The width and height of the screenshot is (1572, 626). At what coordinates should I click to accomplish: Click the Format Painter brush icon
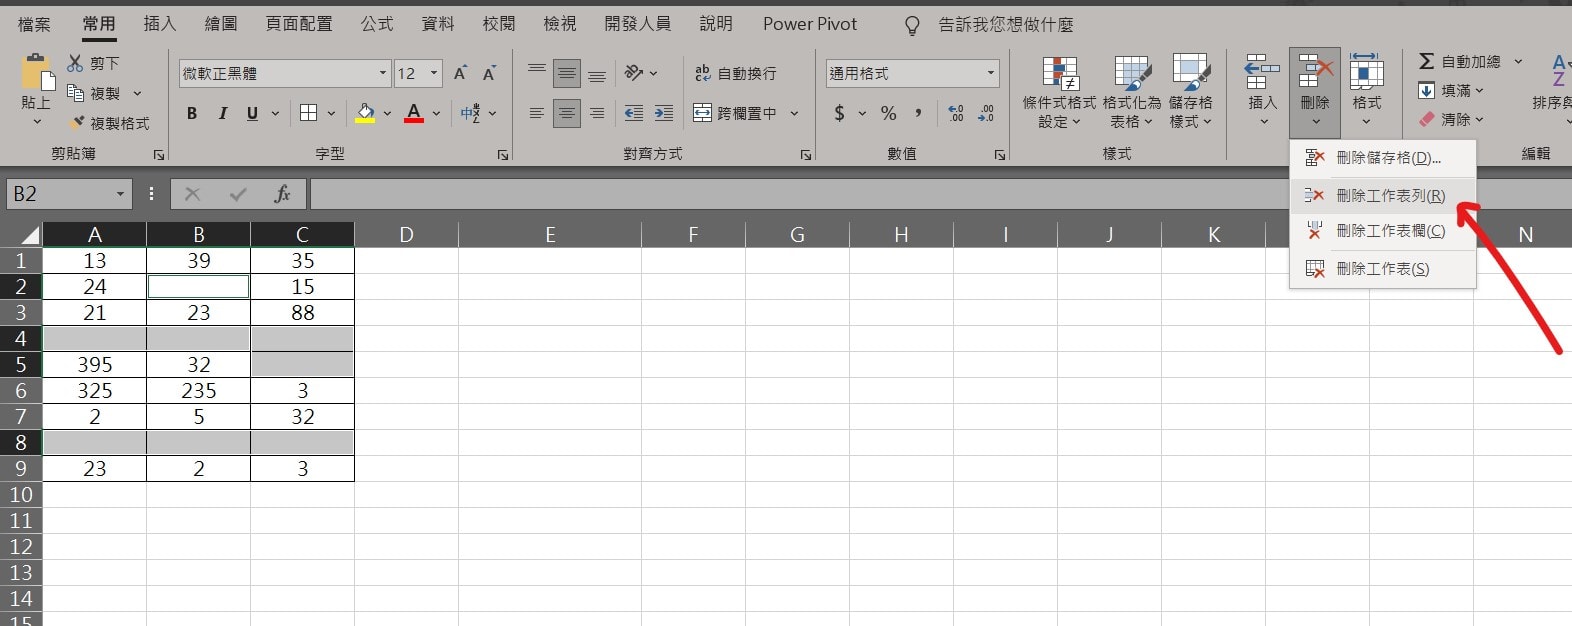(77, 123)
